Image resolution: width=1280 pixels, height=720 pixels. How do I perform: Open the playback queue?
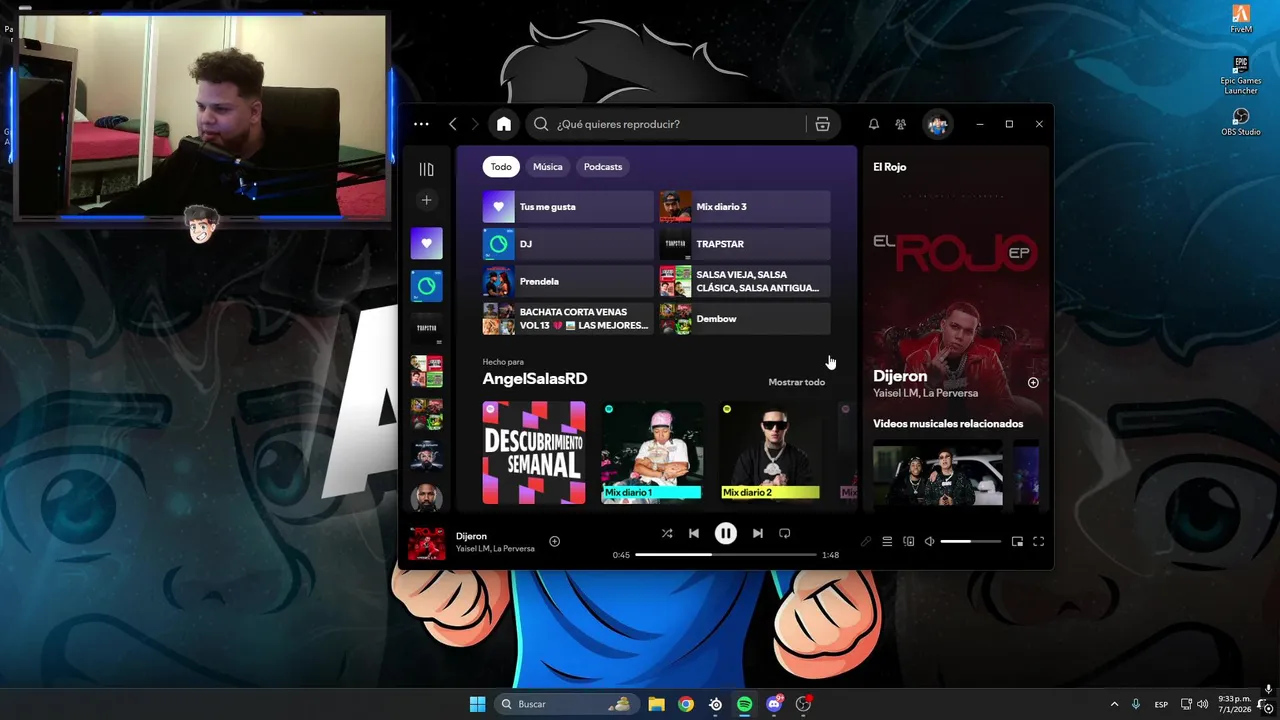pos(887,542)
